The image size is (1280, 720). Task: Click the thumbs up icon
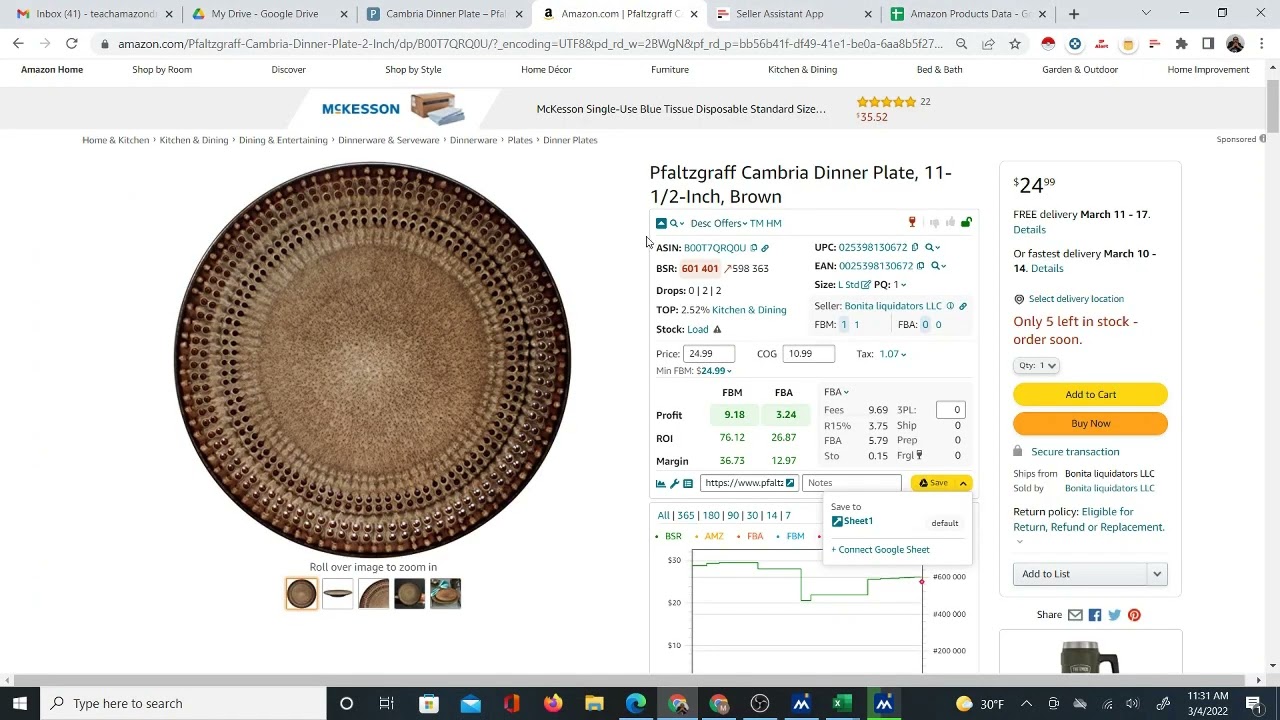(x=950, y=222)
